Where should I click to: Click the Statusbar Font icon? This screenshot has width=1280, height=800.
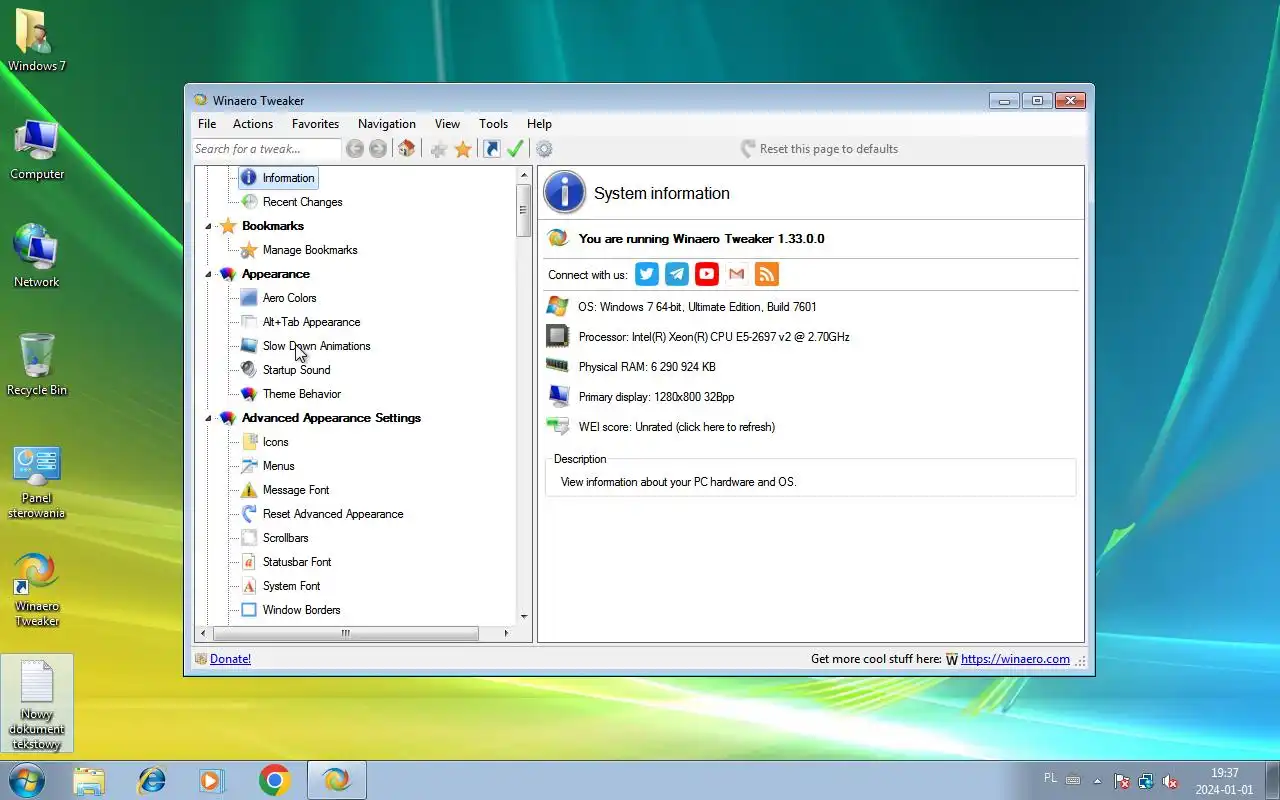click(249, 562)
